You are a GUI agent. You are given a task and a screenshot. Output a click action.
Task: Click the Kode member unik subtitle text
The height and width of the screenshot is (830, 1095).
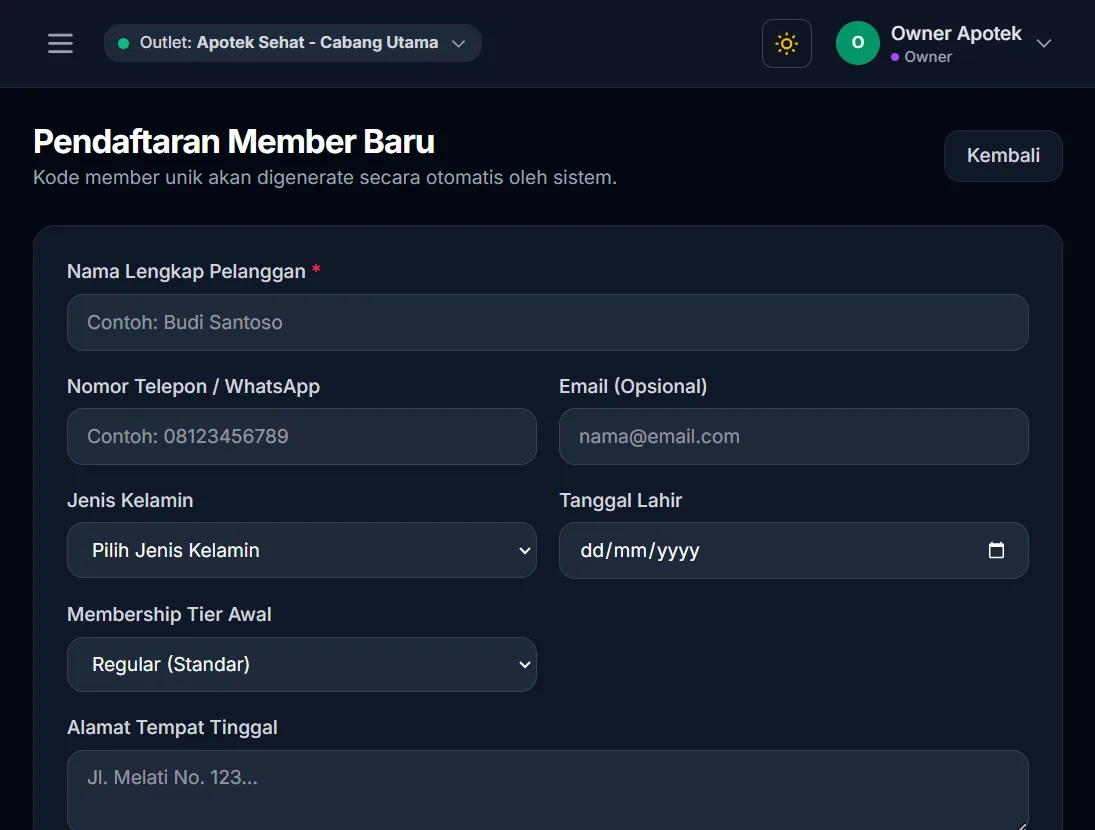click(x=325, y=177)
